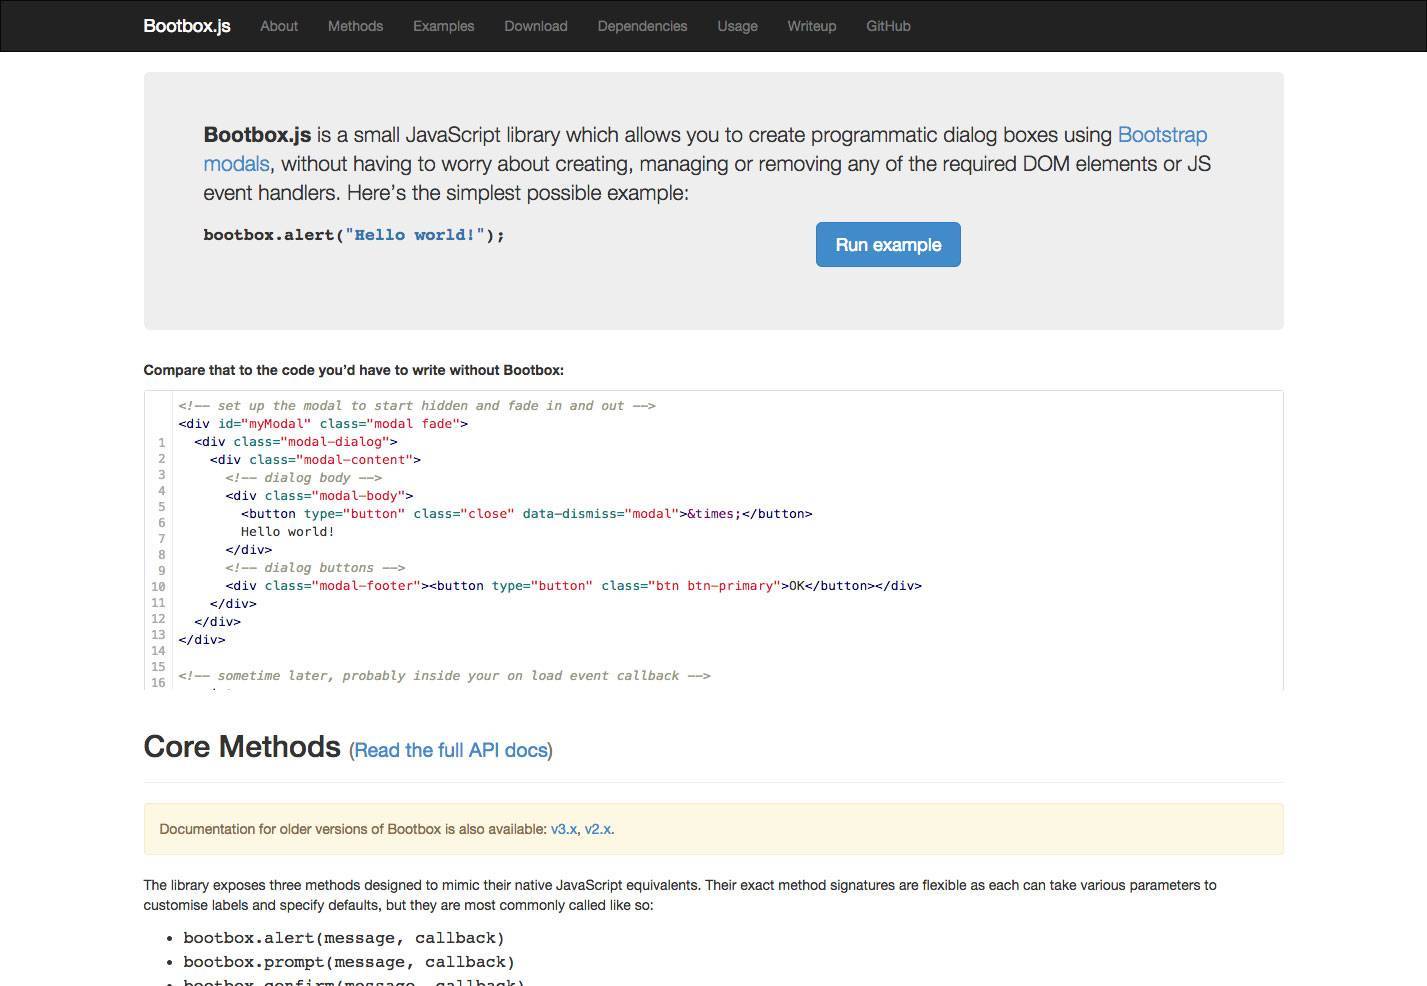Click the Hello world! code line
1427x986 pixels.
288,532
